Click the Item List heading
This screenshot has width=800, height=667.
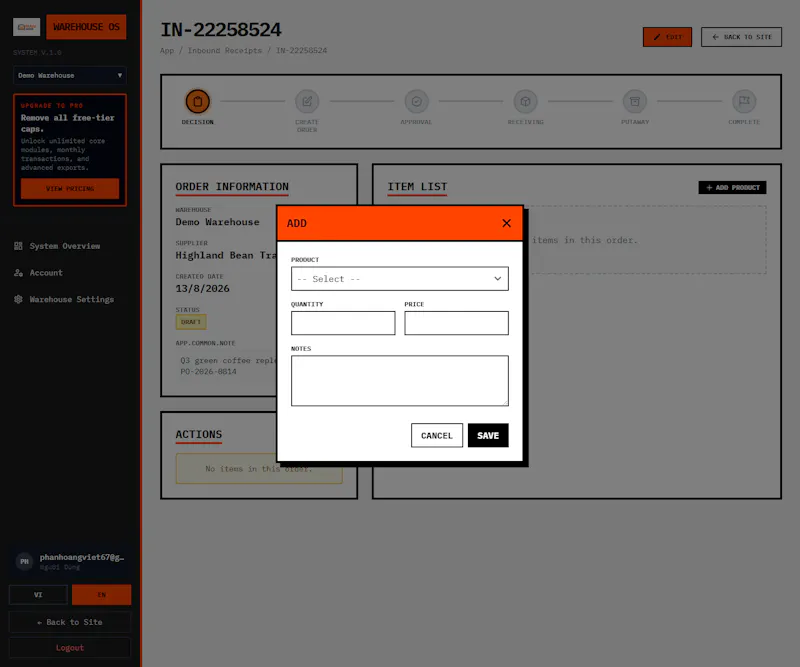point(417,187)
